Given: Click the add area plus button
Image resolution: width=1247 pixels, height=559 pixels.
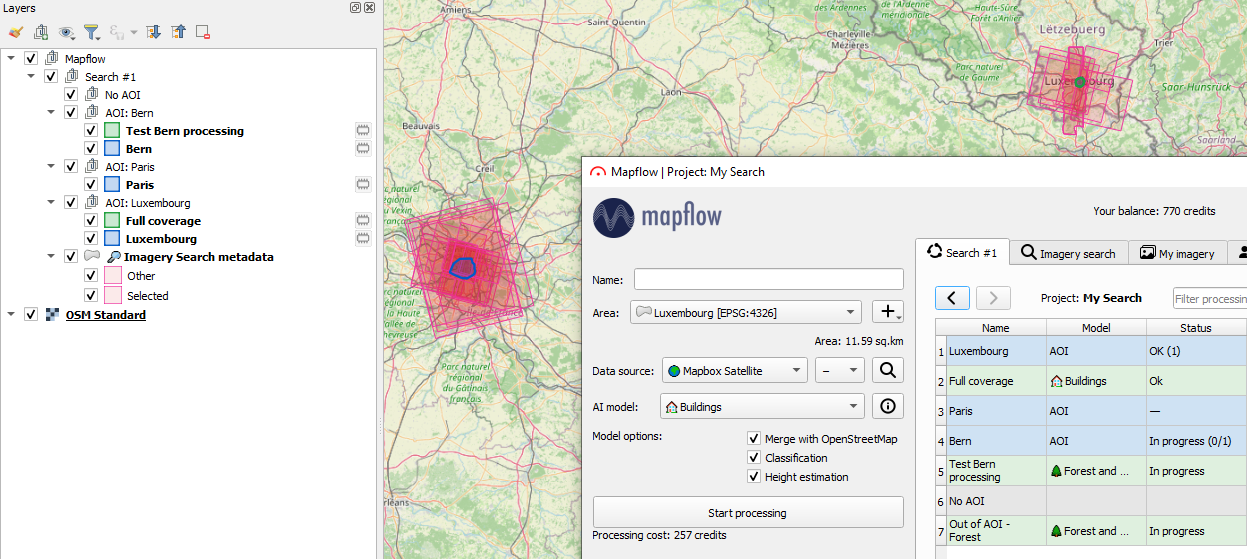Looking at the screenshot, I should (887, 312).
